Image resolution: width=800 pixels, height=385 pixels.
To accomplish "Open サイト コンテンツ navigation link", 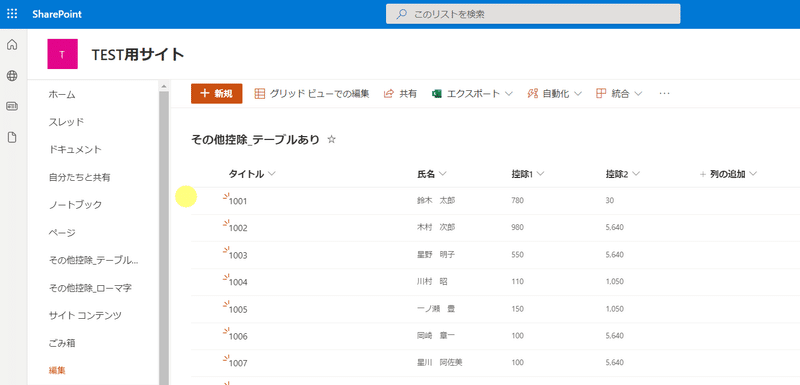I will pos(85,315).
